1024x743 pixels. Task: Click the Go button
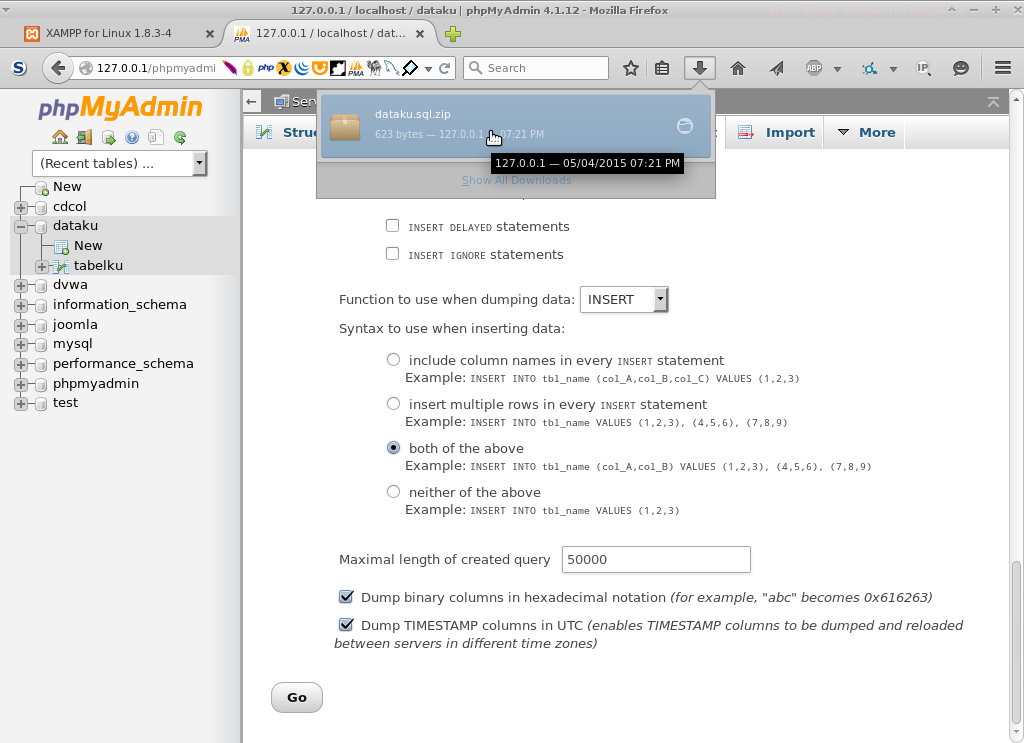(296, 697)
